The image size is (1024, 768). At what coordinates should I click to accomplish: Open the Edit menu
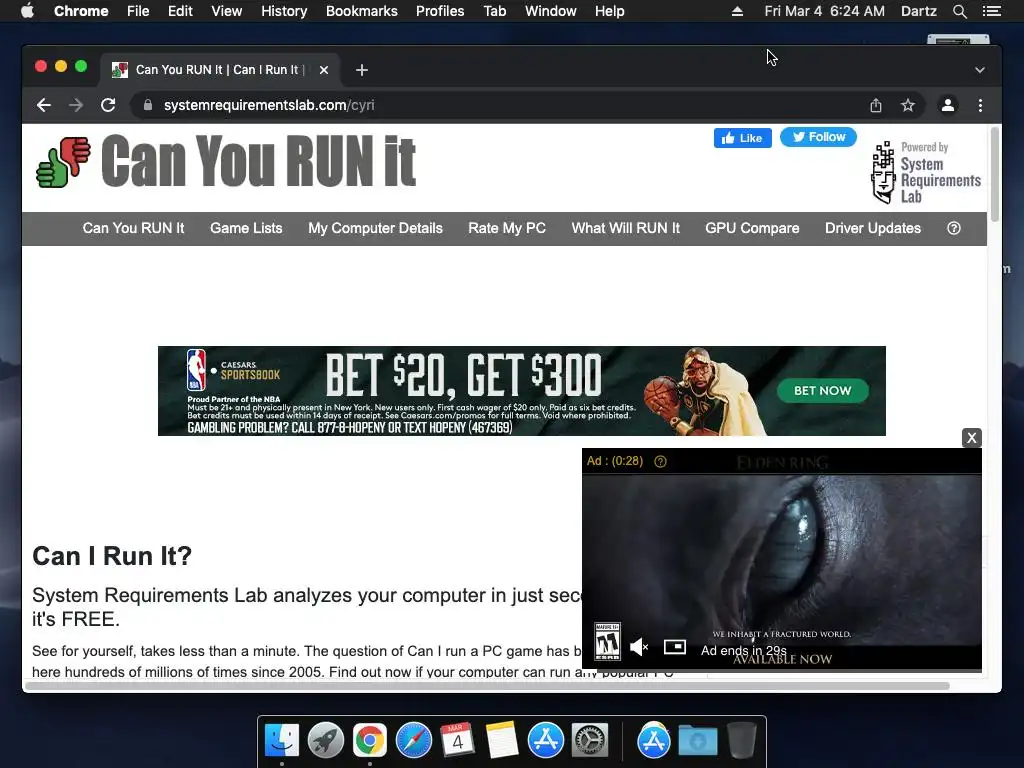pyautogui.click(x=180, y=11)
